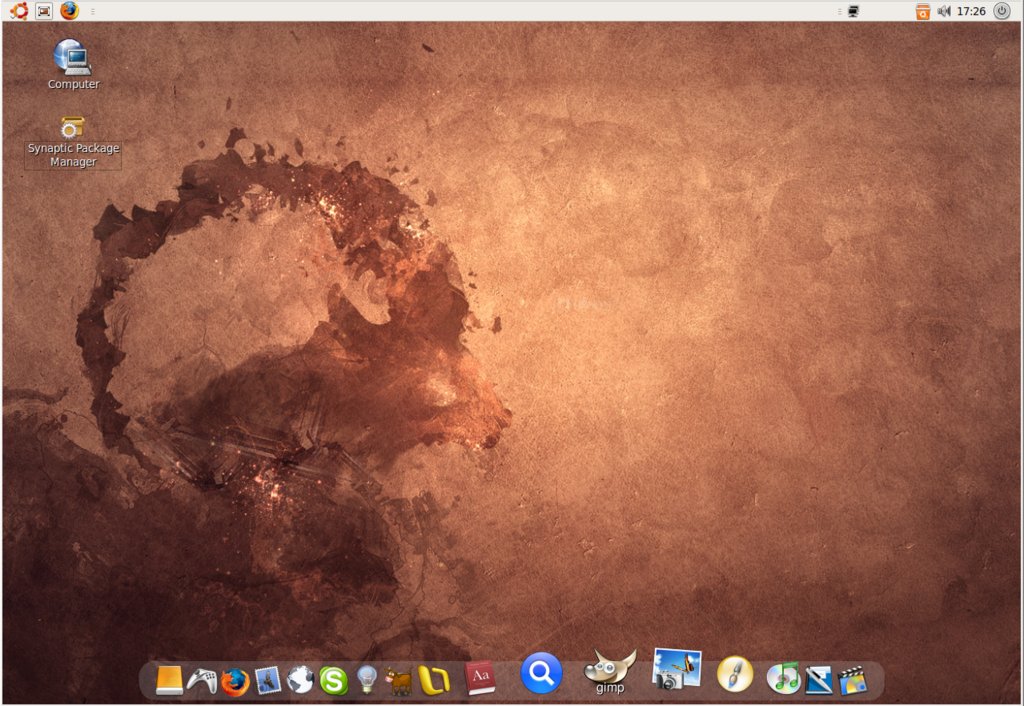
Task: Open the Computer desktop icon
Action: [73, 57]
